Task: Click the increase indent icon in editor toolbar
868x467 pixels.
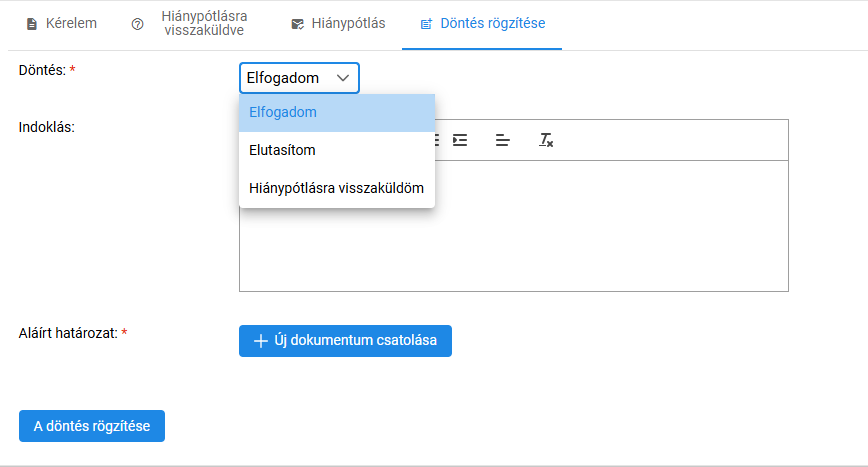Action: (x=460, y=141)
